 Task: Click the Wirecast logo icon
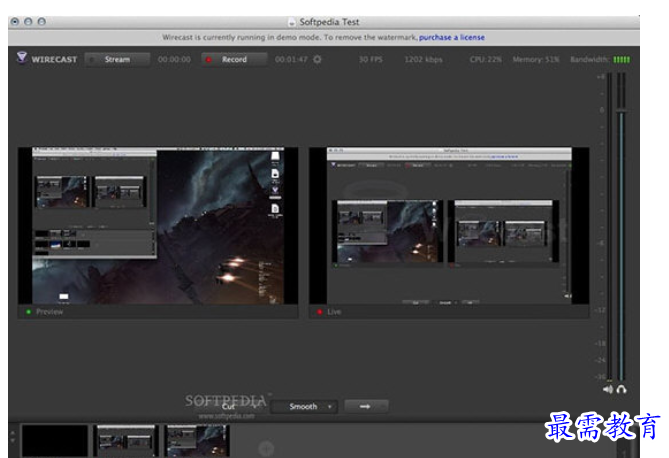click(22, 57)
